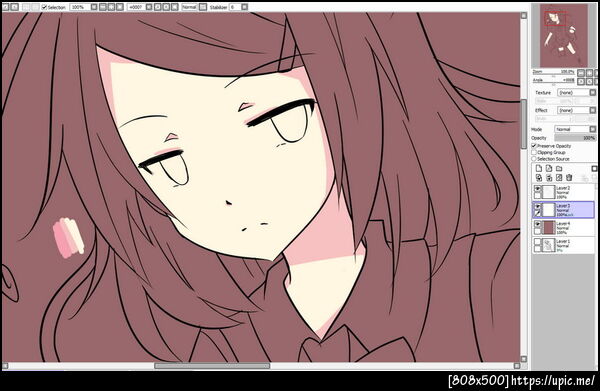Show Layer1 using its visibility box
This screenshot has width=600, height=391.
click(538, 242)
